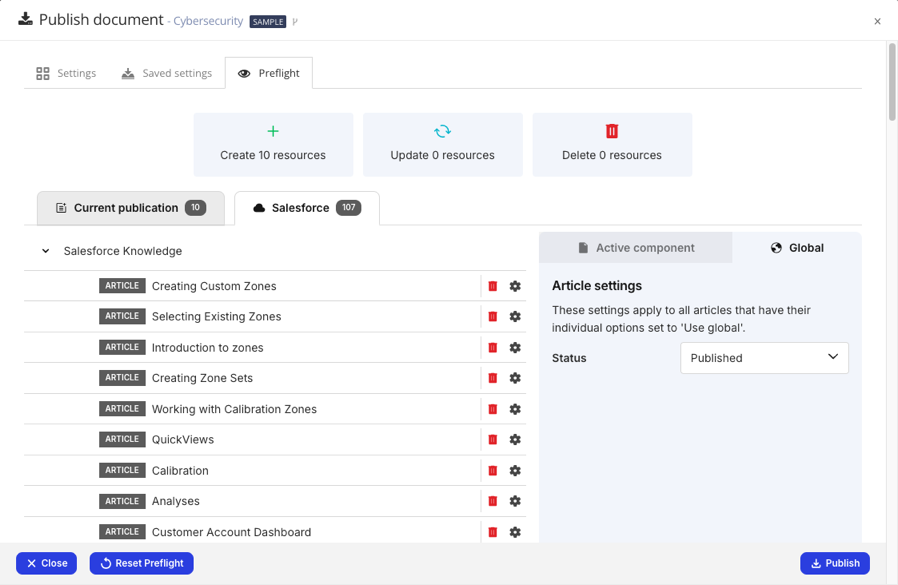Click Reset Preflight

[141, 563]
